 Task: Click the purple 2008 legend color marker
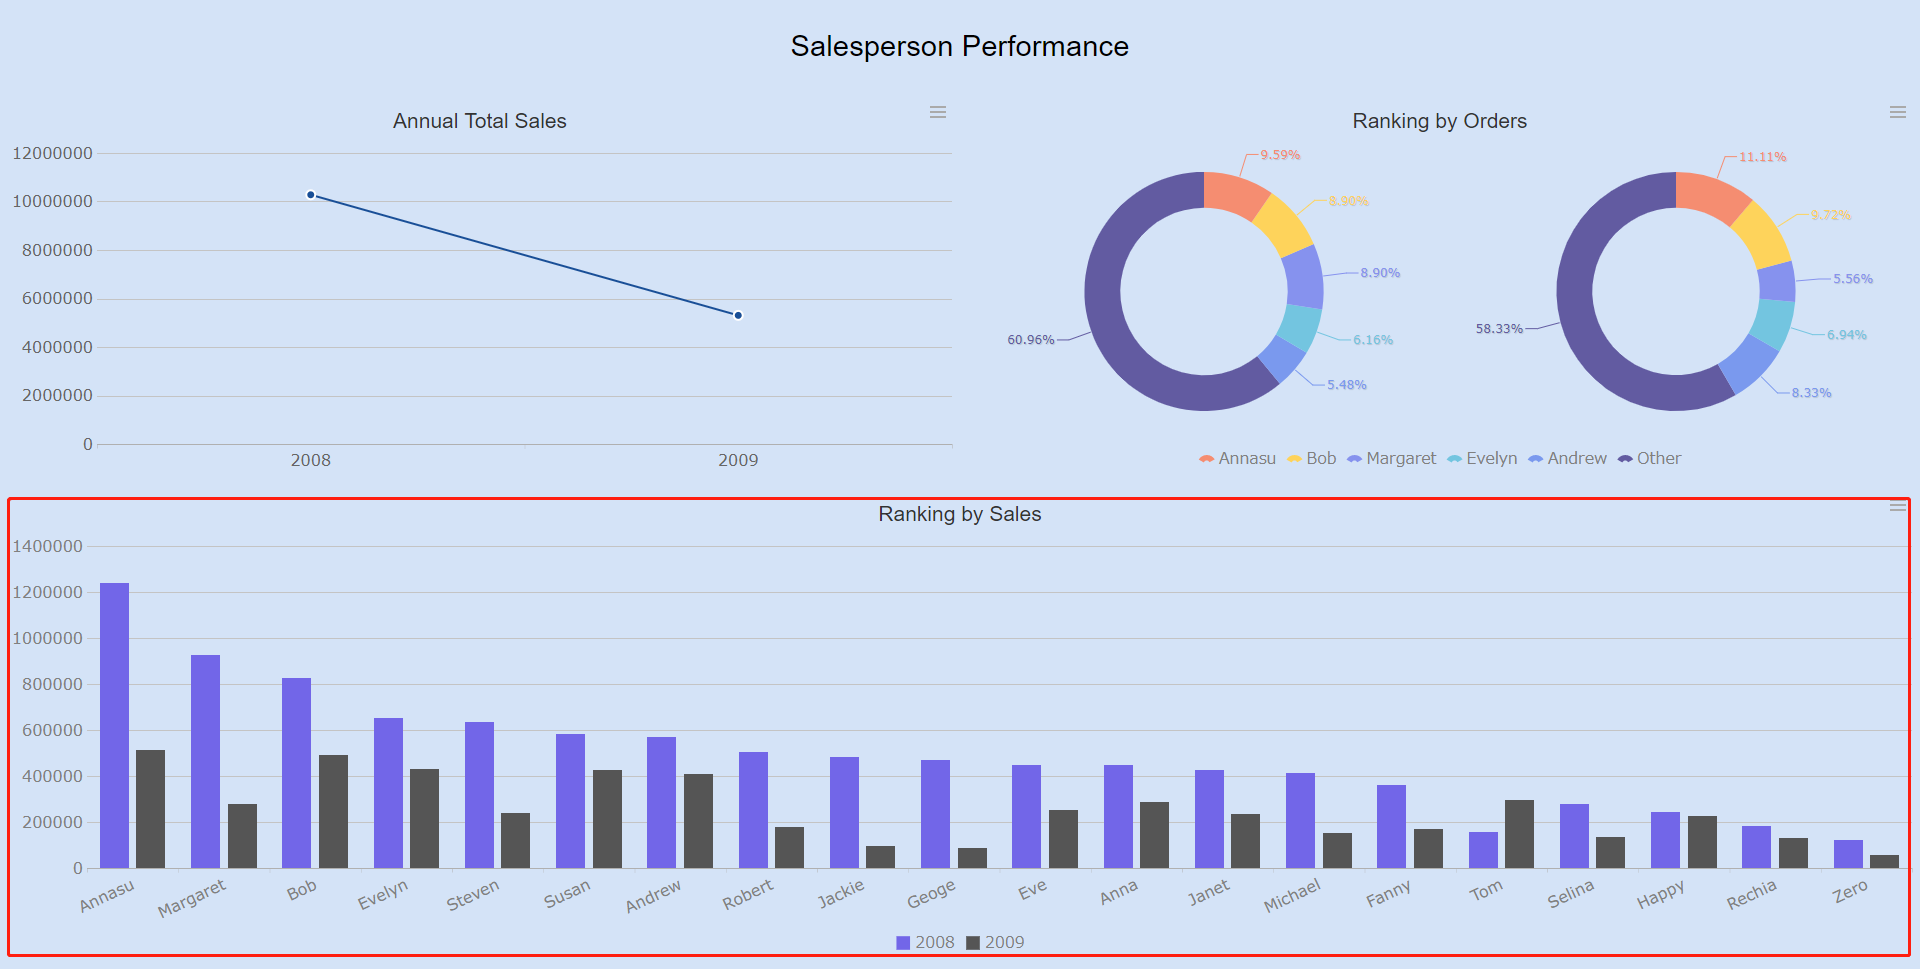pyautogui.click(x=902, y=941)
